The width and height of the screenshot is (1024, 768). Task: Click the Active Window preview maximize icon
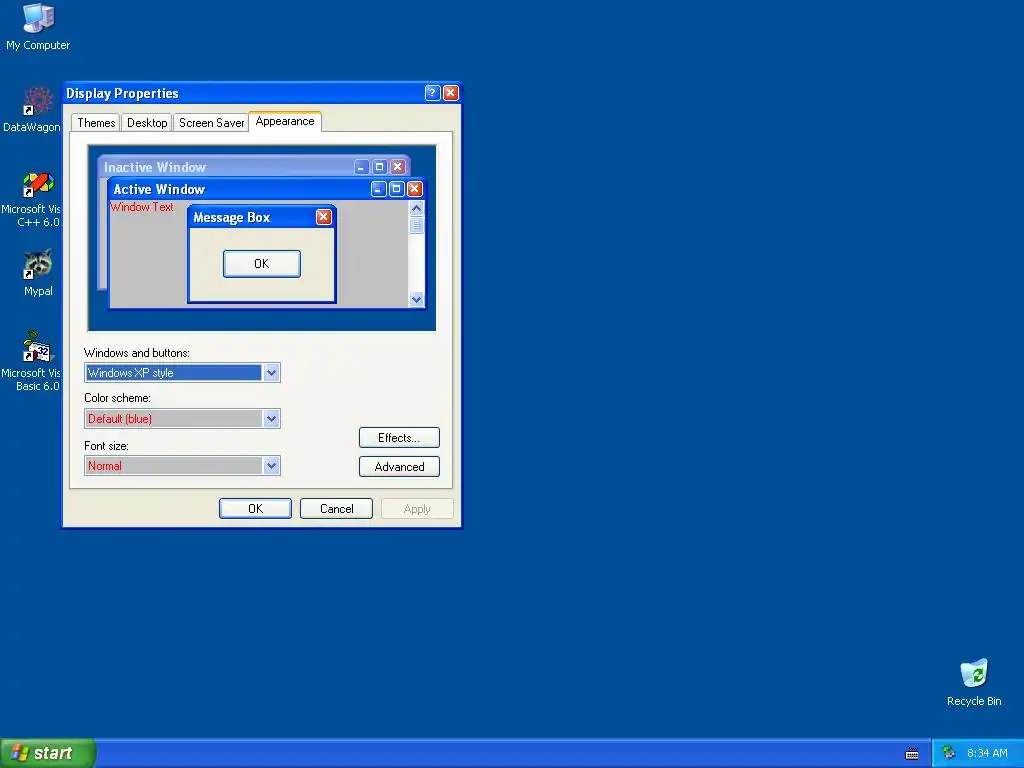pyautogui.click(x=396, y=189)
